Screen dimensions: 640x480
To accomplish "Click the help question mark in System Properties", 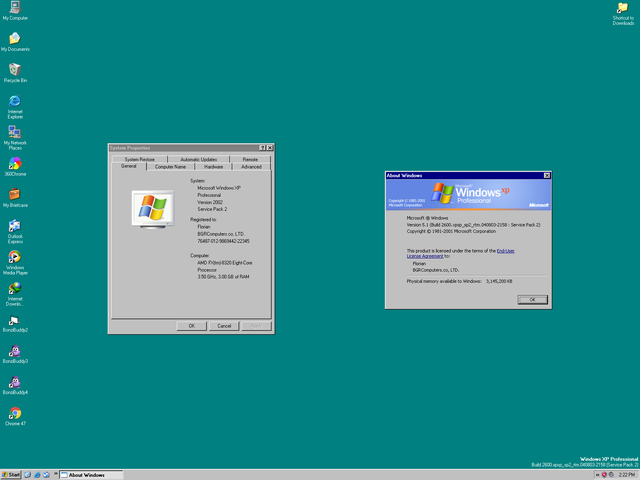I will (x=262, y=148).
